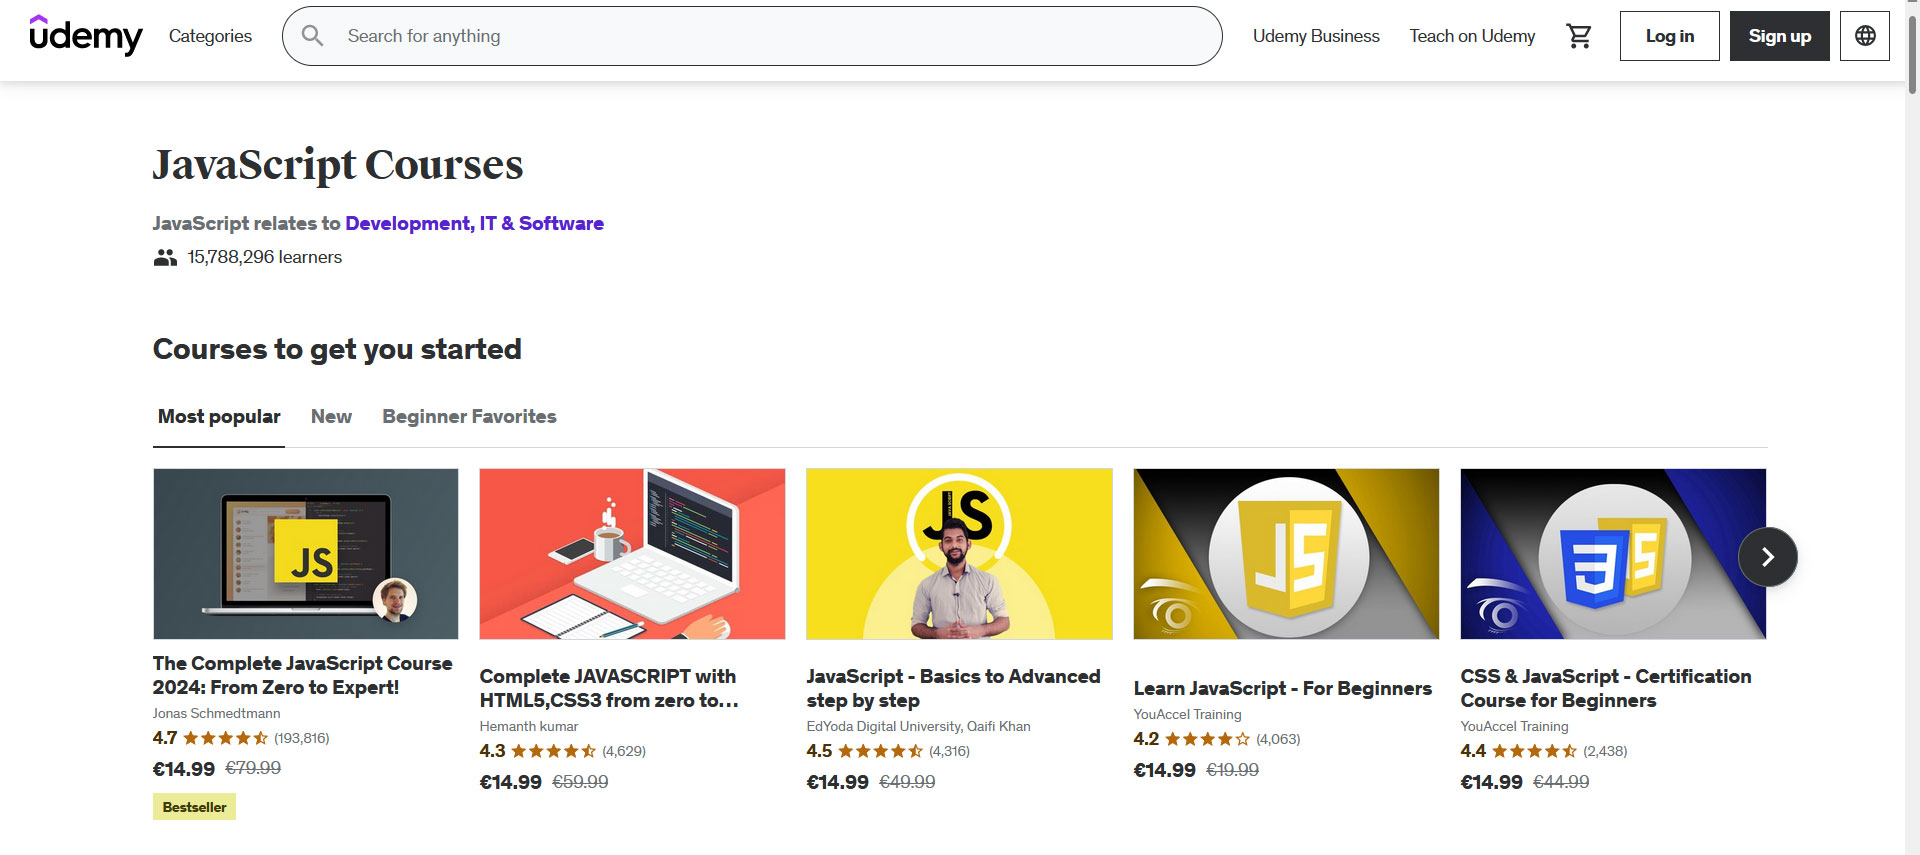This screenshot has height=855, width=1920.
Task: Click the Bestseller badge
Action: tap(194, 807)
